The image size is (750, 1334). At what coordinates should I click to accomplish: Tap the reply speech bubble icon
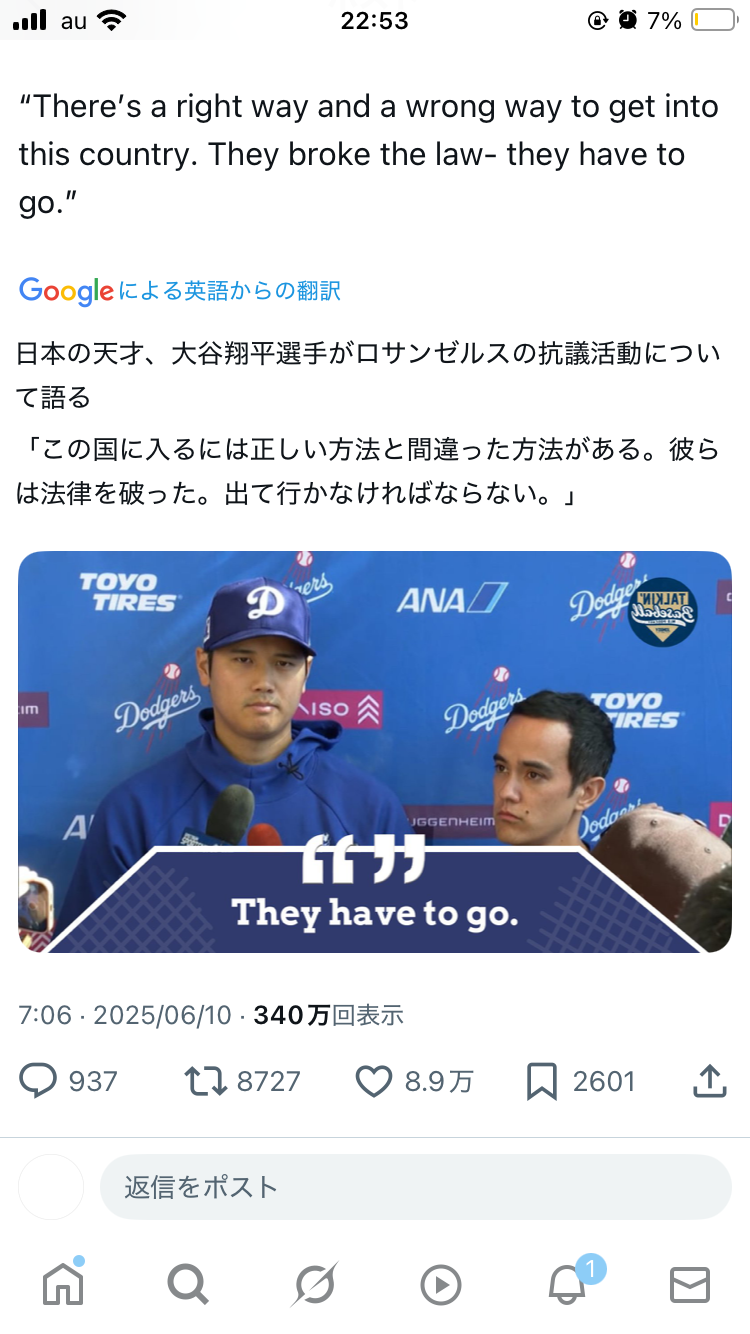click(x=39, y=1081)
